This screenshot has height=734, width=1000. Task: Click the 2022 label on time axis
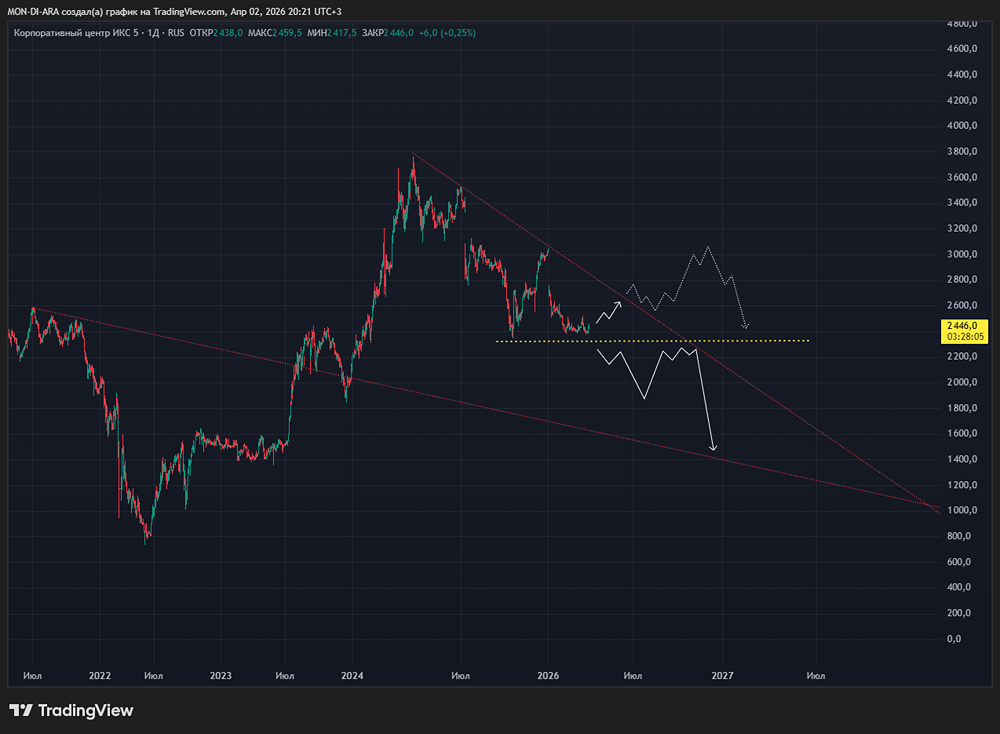pyautogui.click(x=99, y=675)
